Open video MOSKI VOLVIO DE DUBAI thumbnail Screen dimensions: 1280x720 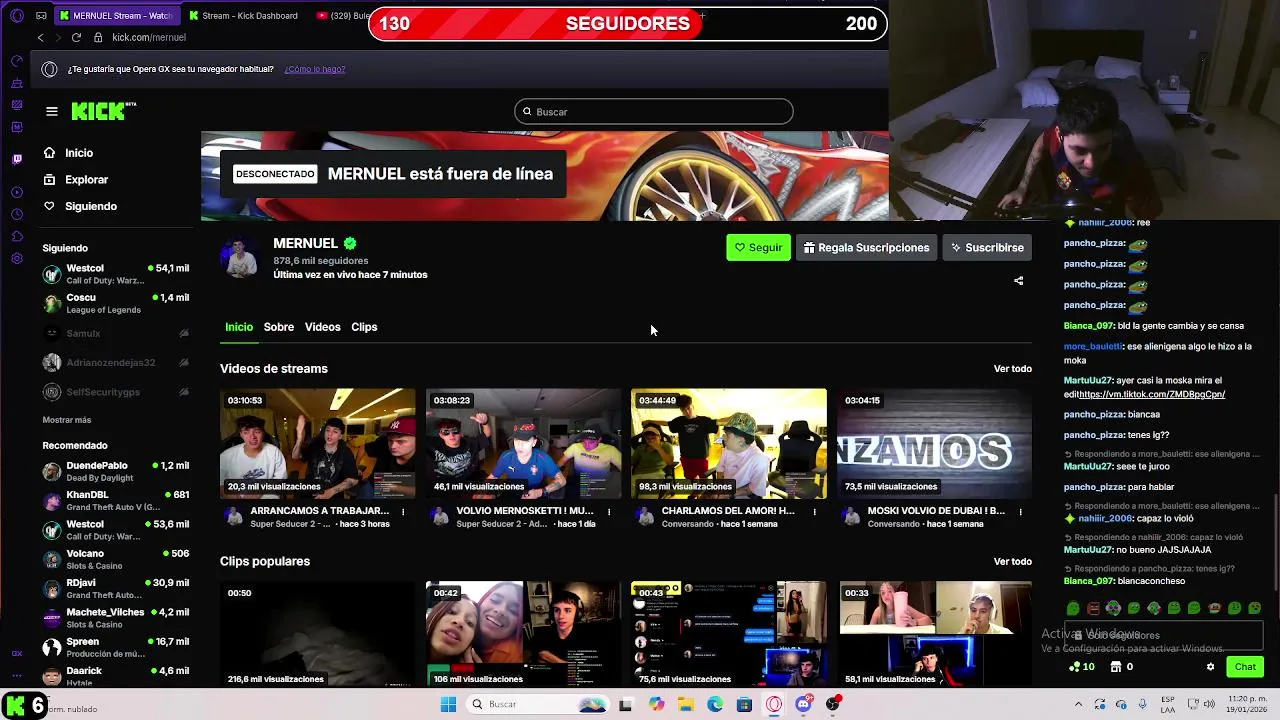[935, 443]
